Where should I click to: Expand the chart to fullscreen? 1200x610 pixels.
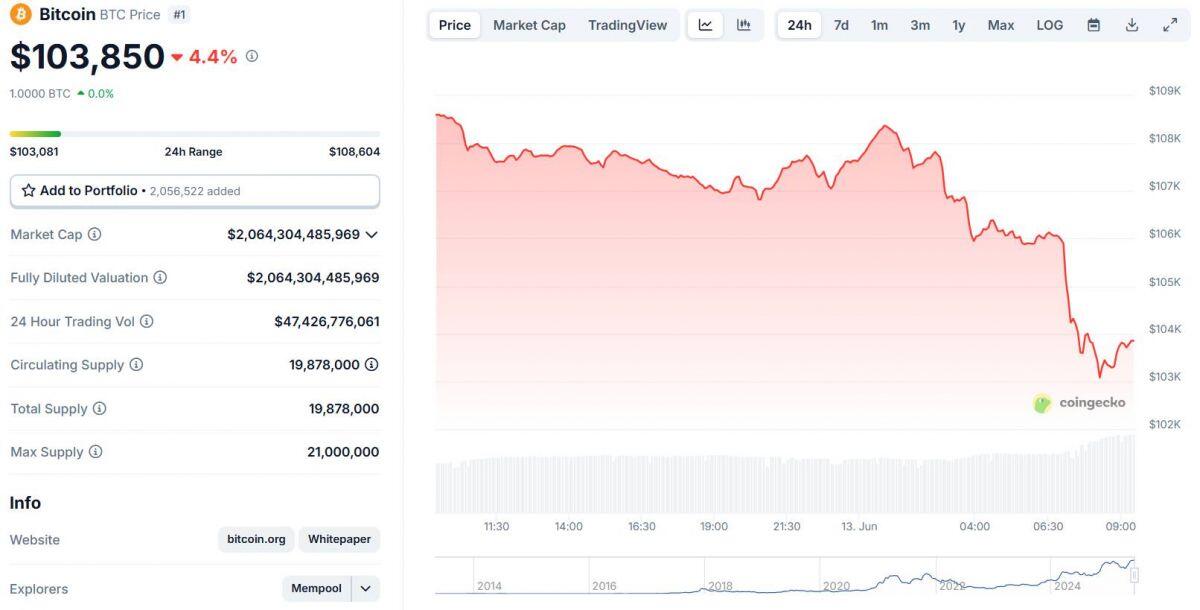[1170, 25]
